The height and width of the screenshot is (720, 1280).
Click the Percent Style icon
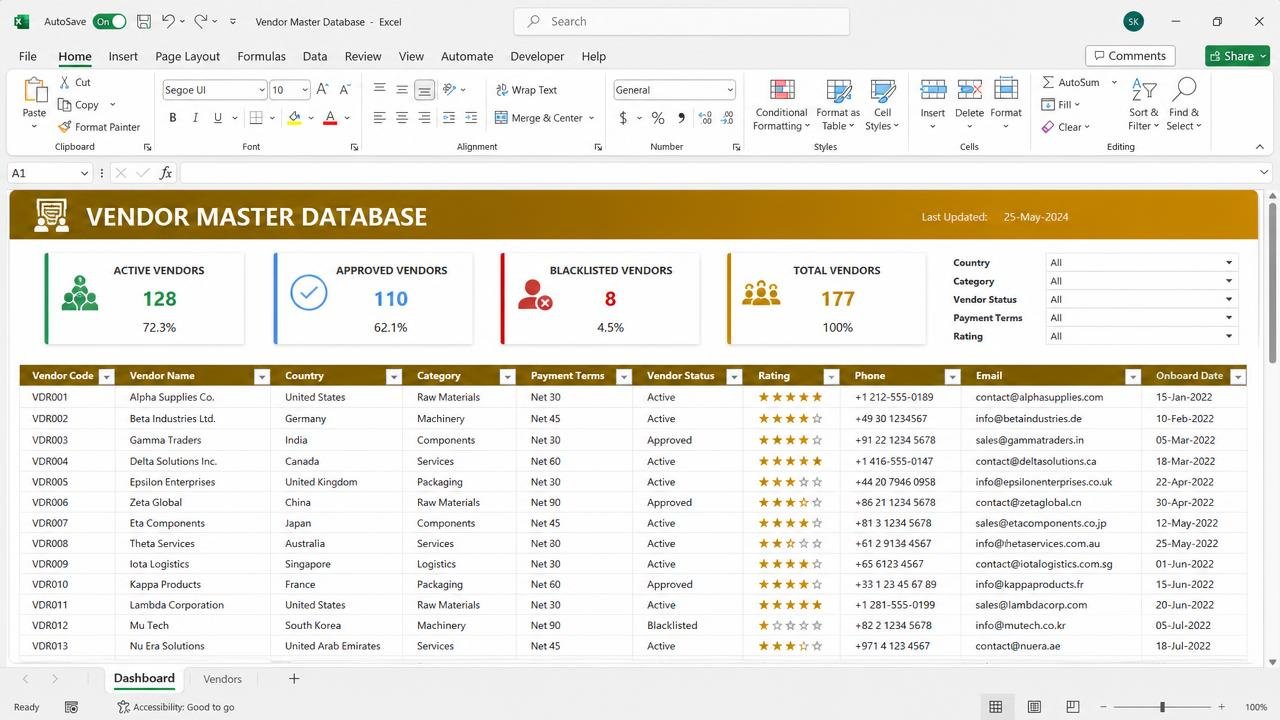658,118
